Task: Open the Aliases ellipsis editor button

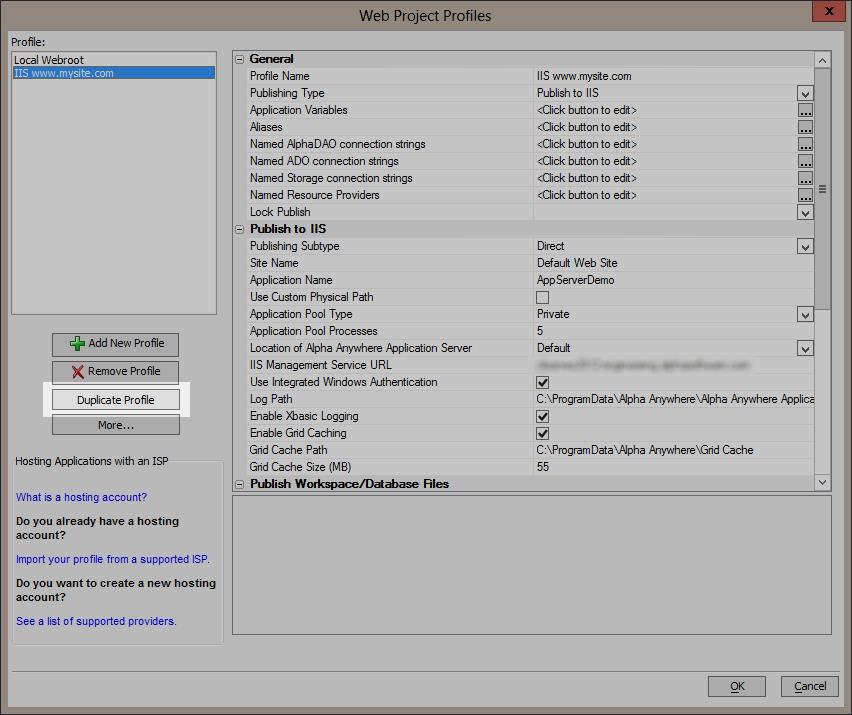Action: pos(805,127)
